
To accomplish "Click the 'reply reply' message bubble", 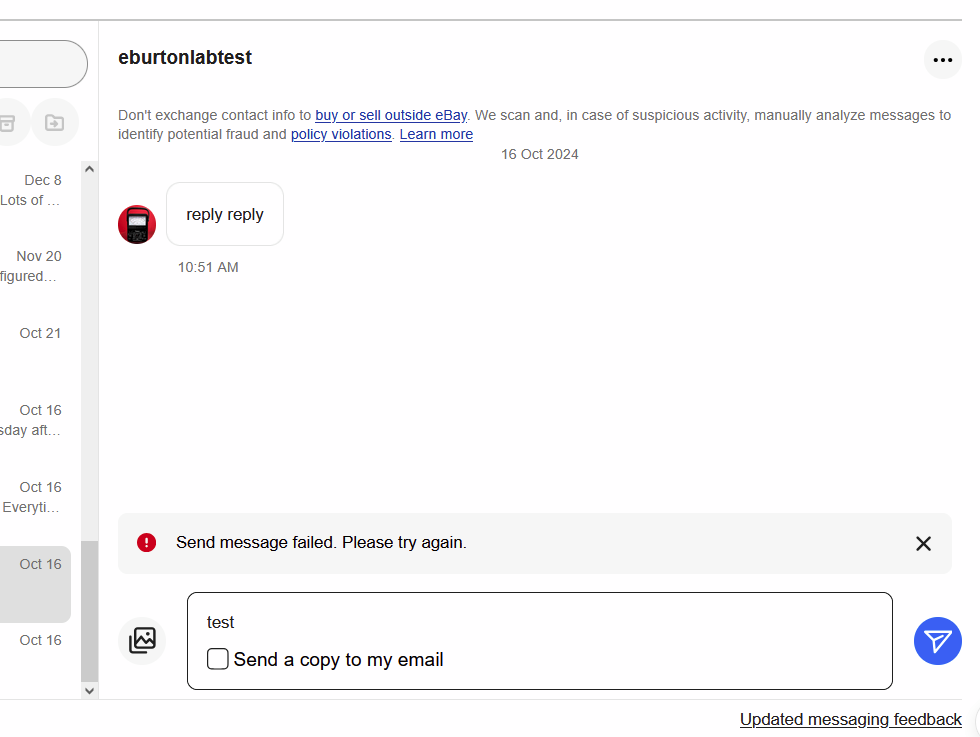I will 225,214.
